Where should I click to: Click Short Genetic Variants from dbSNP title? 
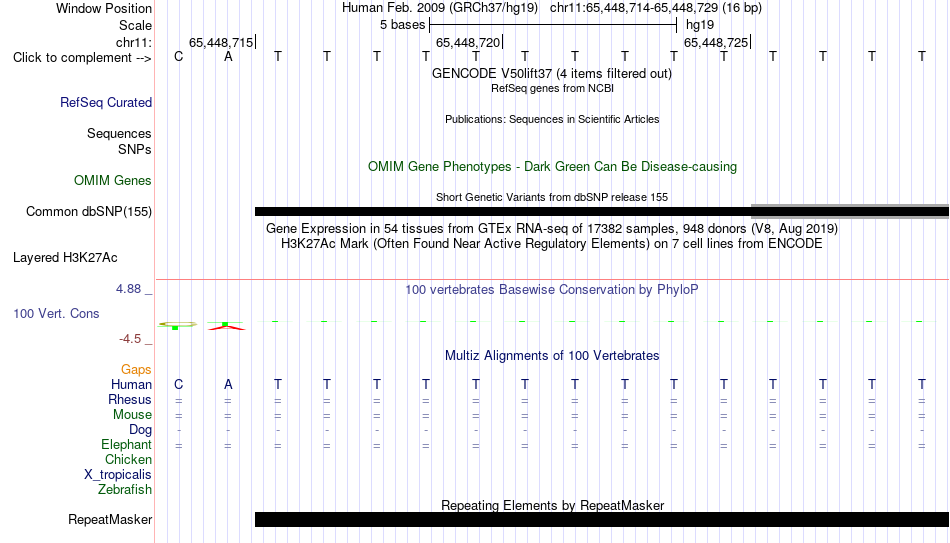[552, 197]
